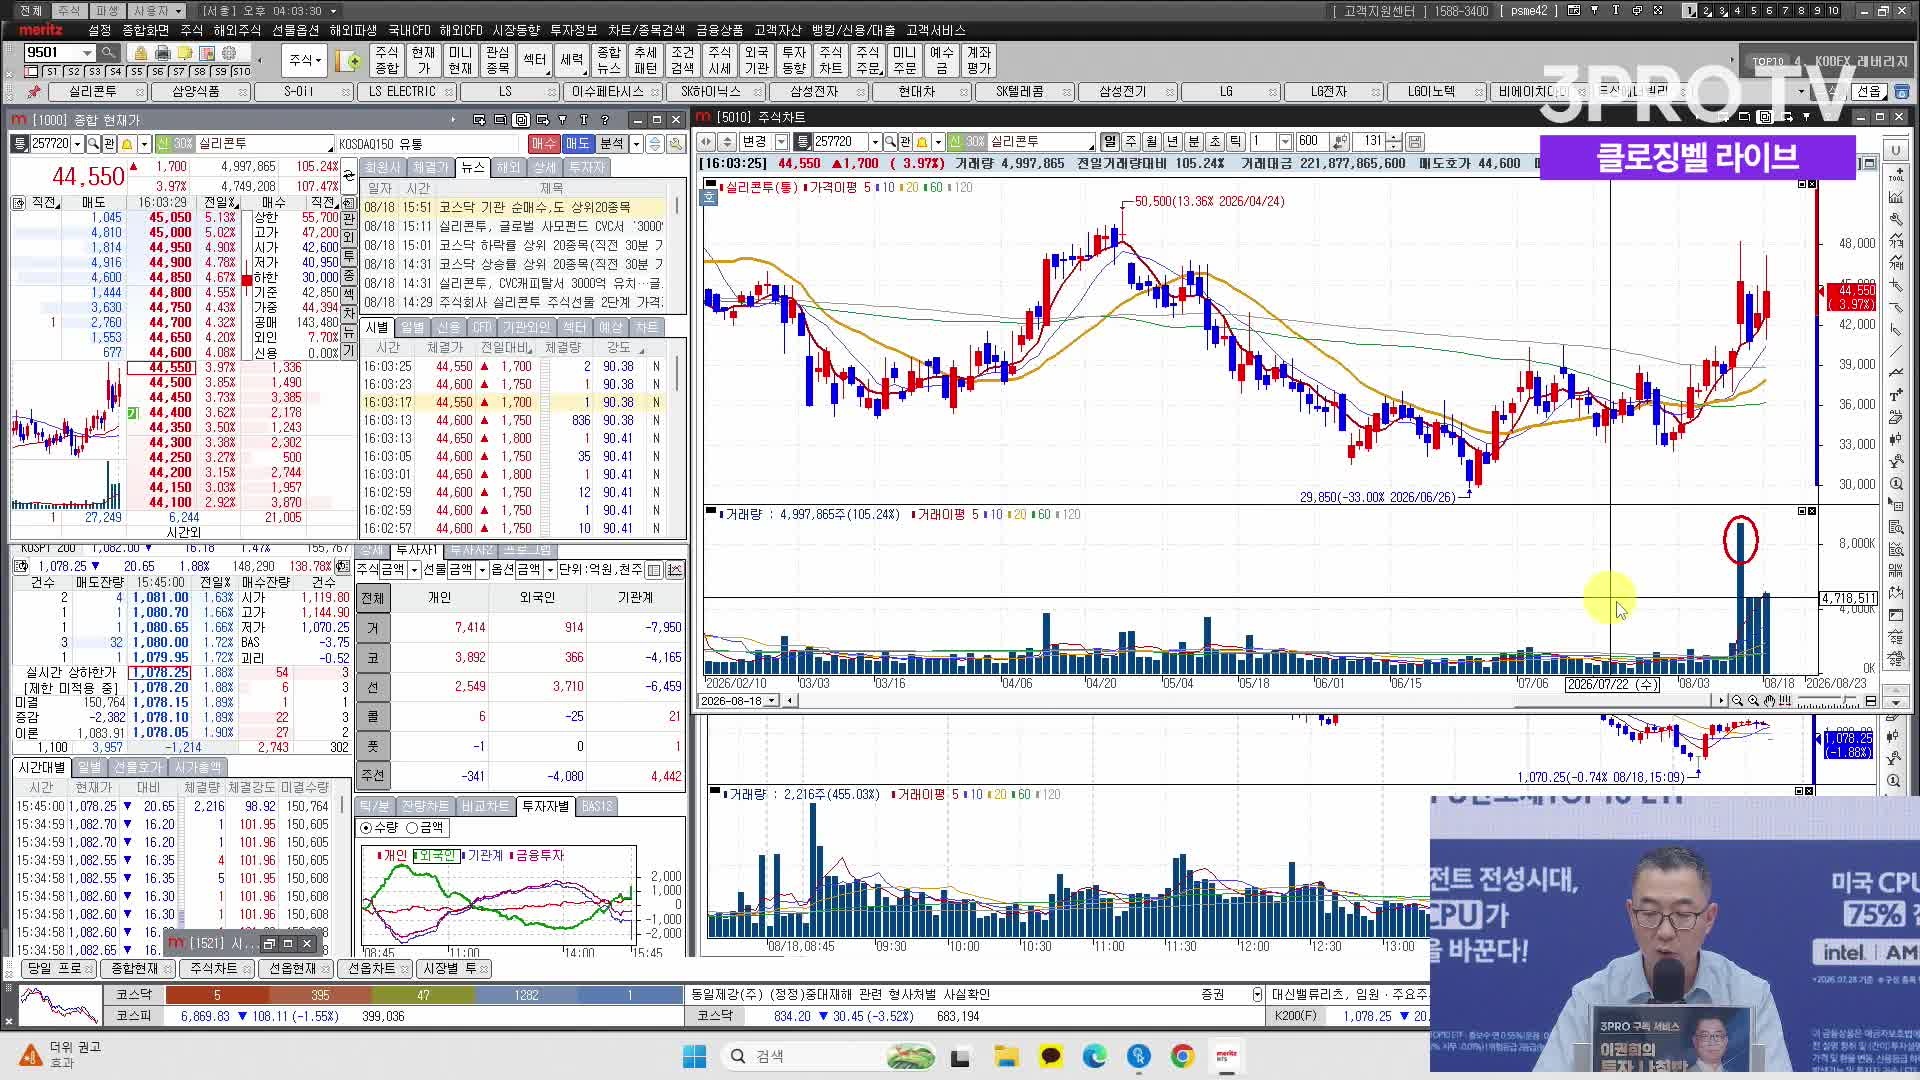
Task: Expand the 주식 금액 dropdown in investor panel
Action: 413,570
